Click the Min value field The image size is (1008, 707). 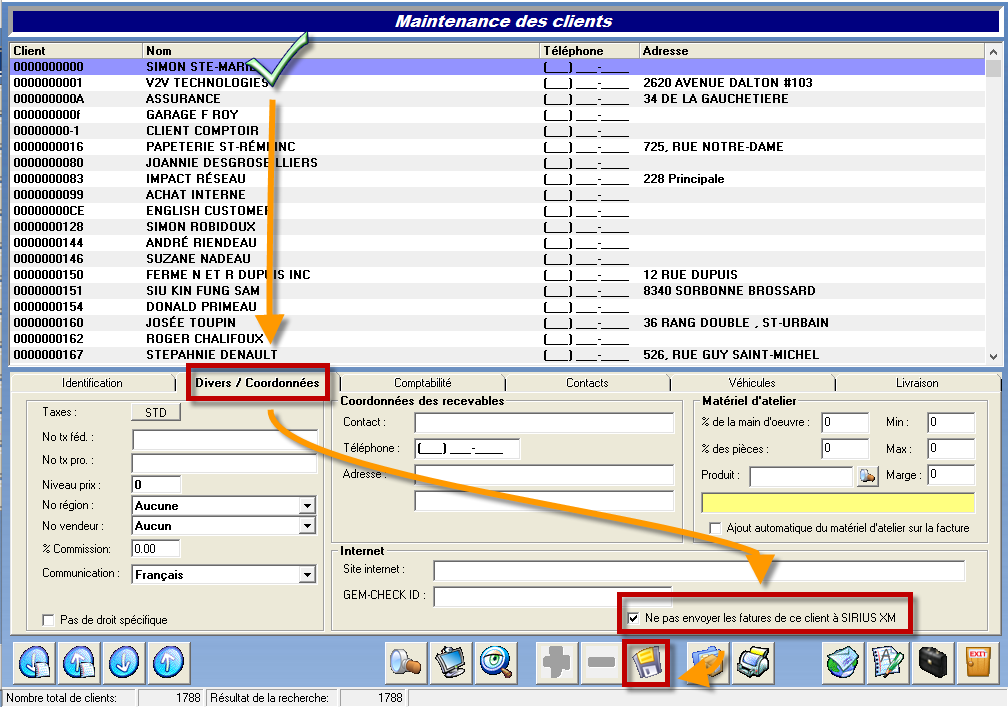[951, 423]
